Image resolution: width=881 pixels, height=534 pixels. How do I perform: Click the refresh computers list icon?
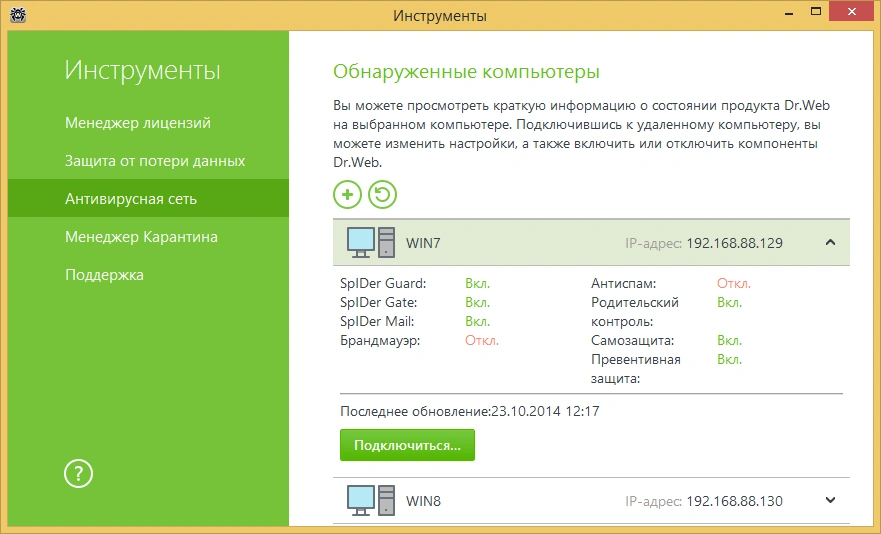(382, 194)
